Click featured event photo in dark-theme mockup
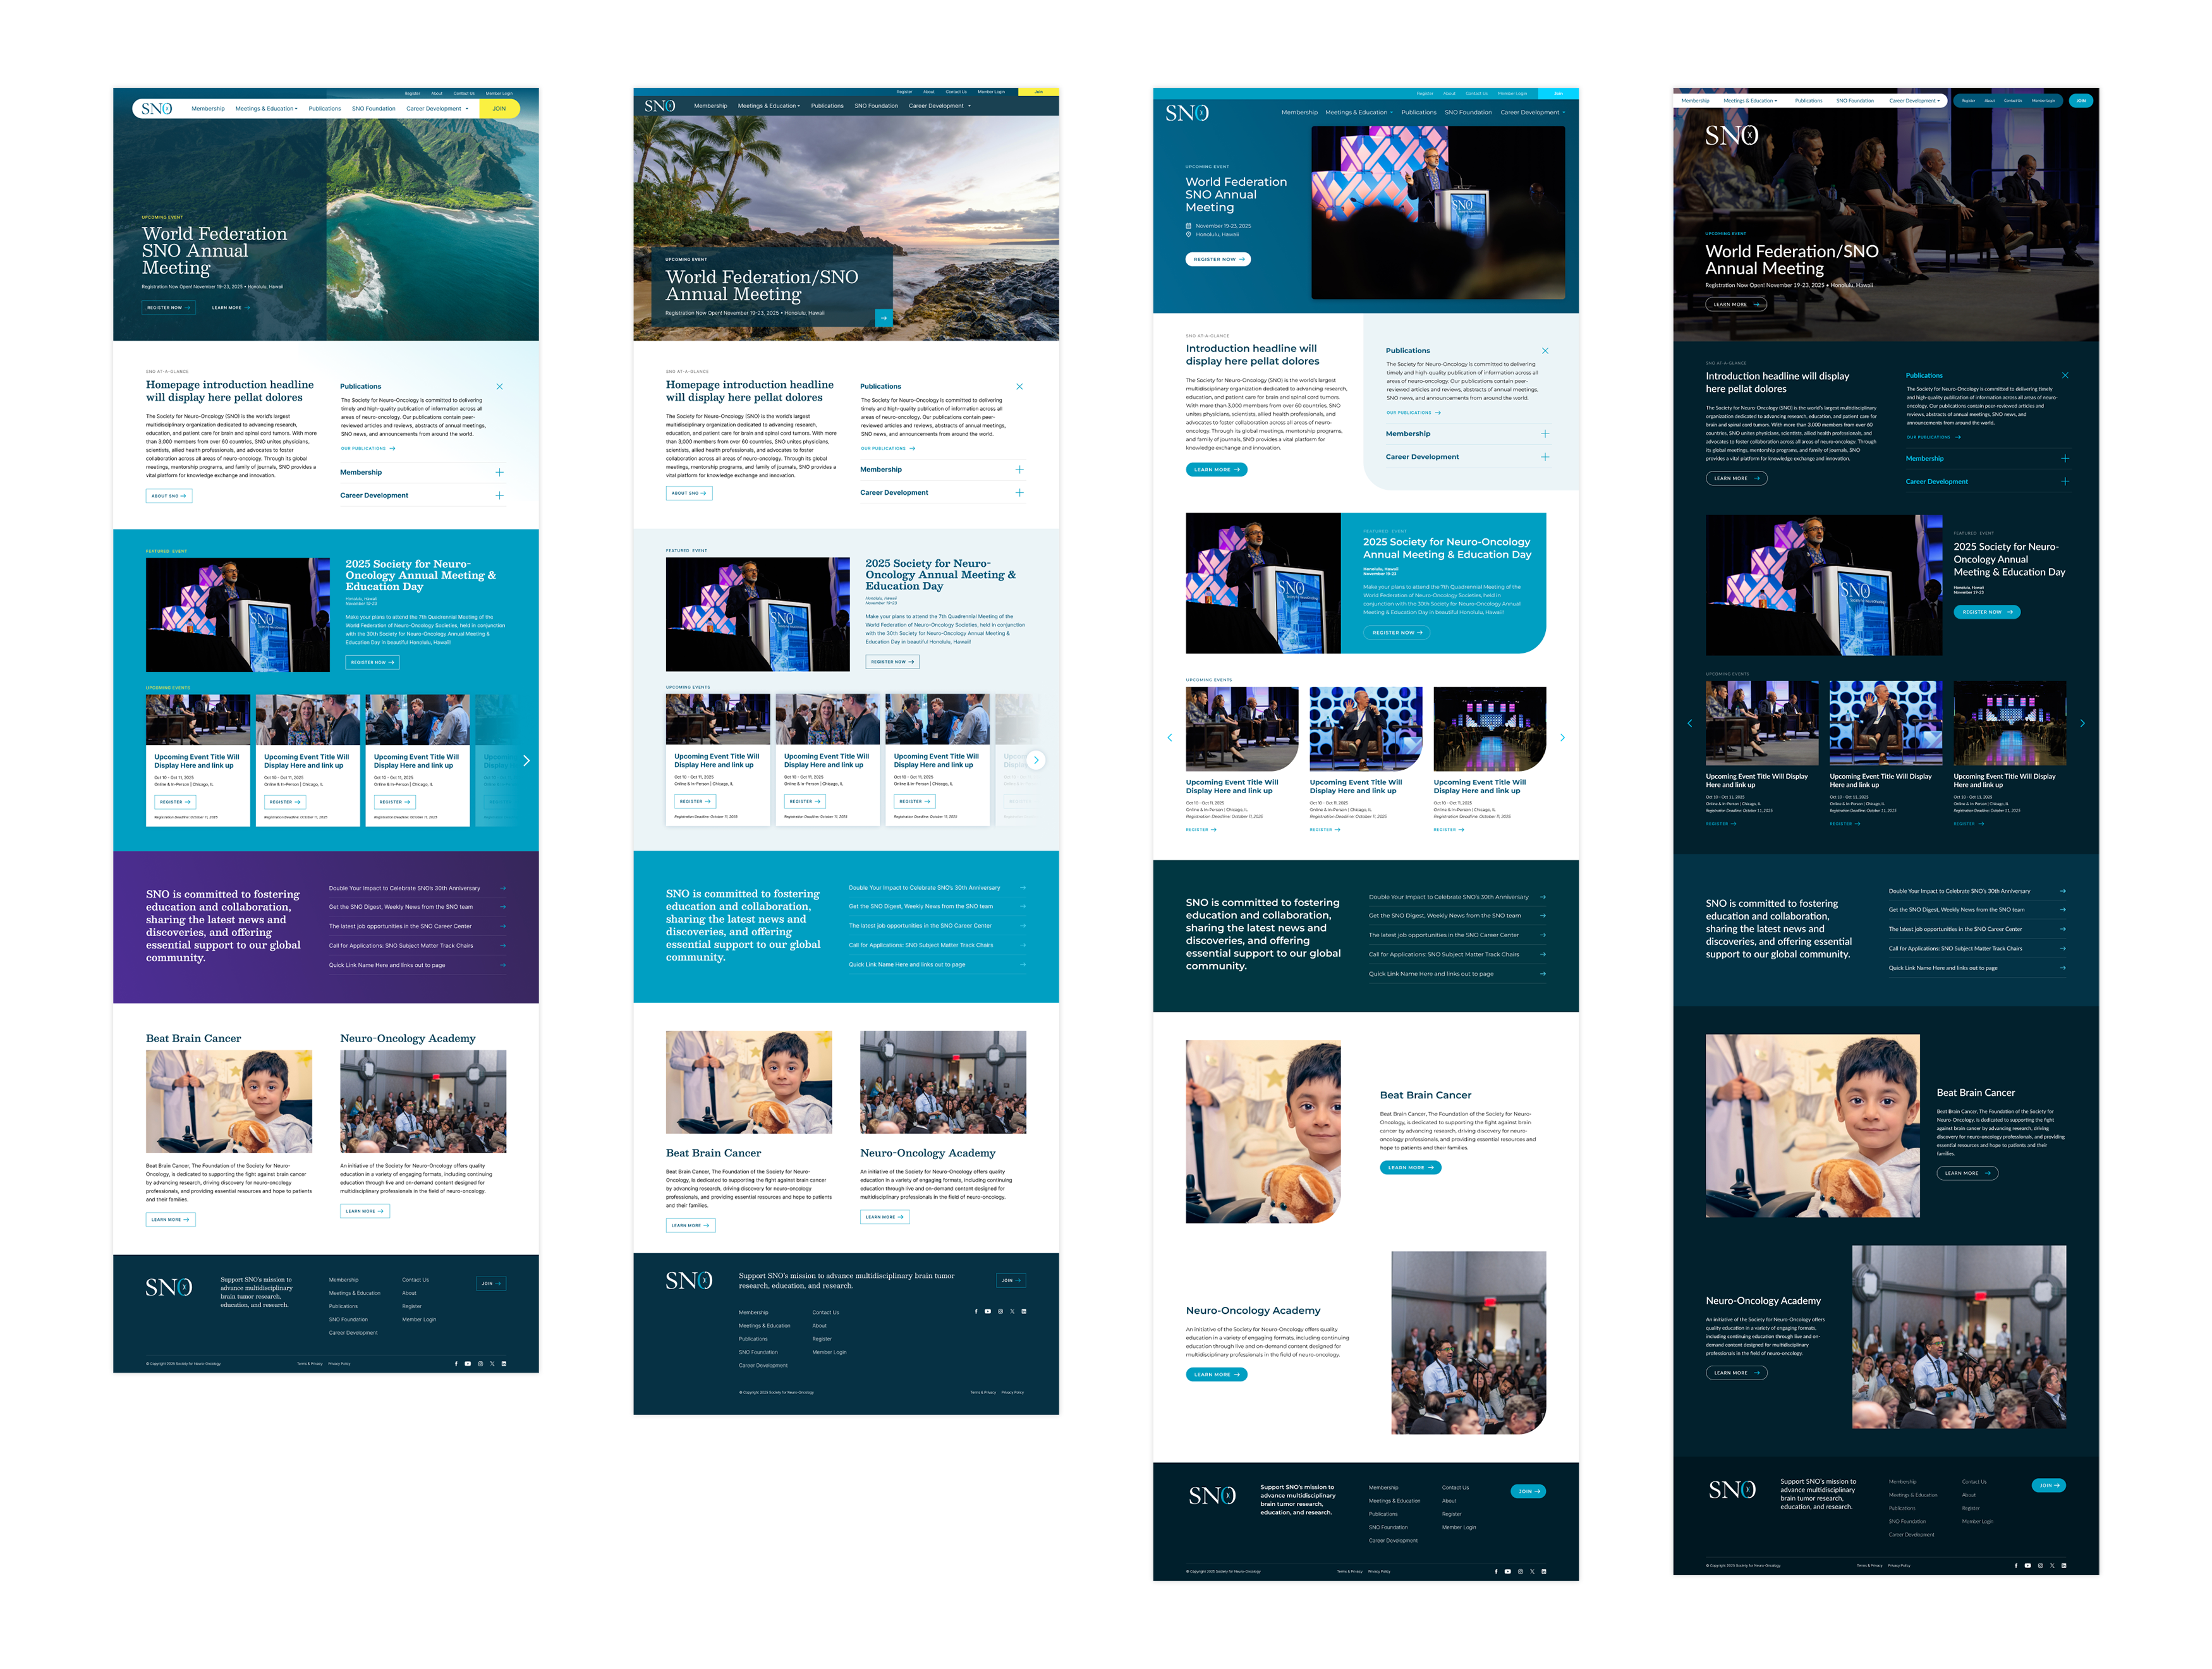This screenshot has width=2212, height=1669. pos(1824,585)
